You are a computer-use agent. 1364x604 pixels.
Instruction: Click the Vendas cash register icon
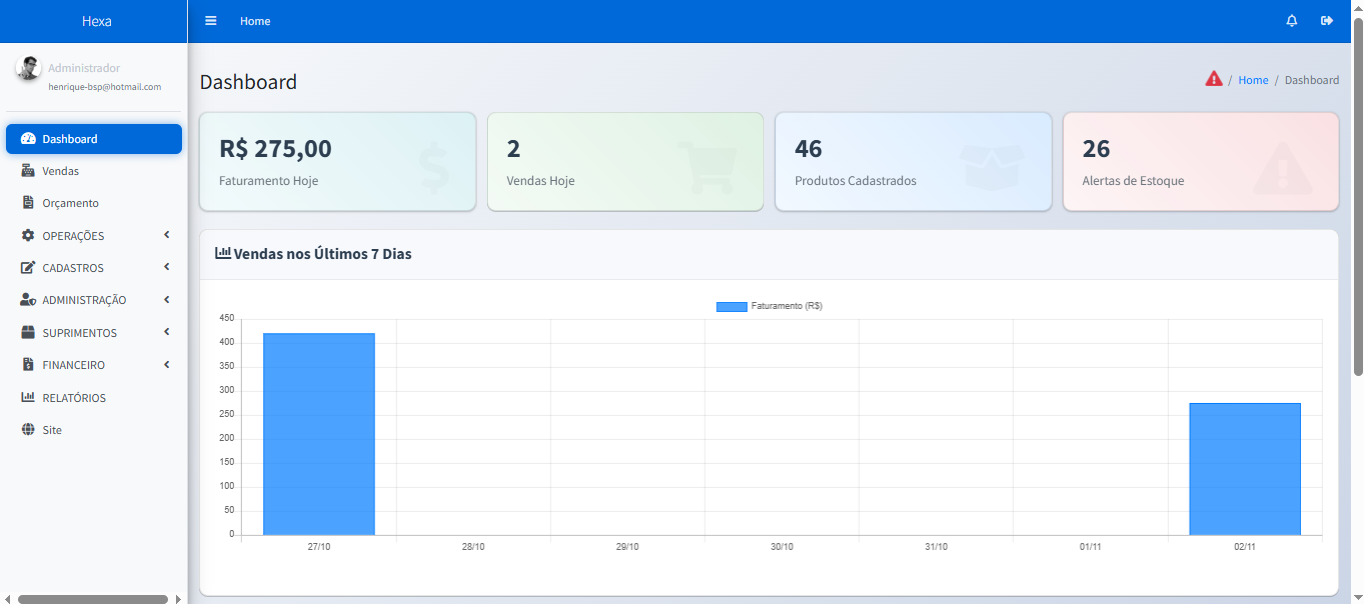coord(28,171)
